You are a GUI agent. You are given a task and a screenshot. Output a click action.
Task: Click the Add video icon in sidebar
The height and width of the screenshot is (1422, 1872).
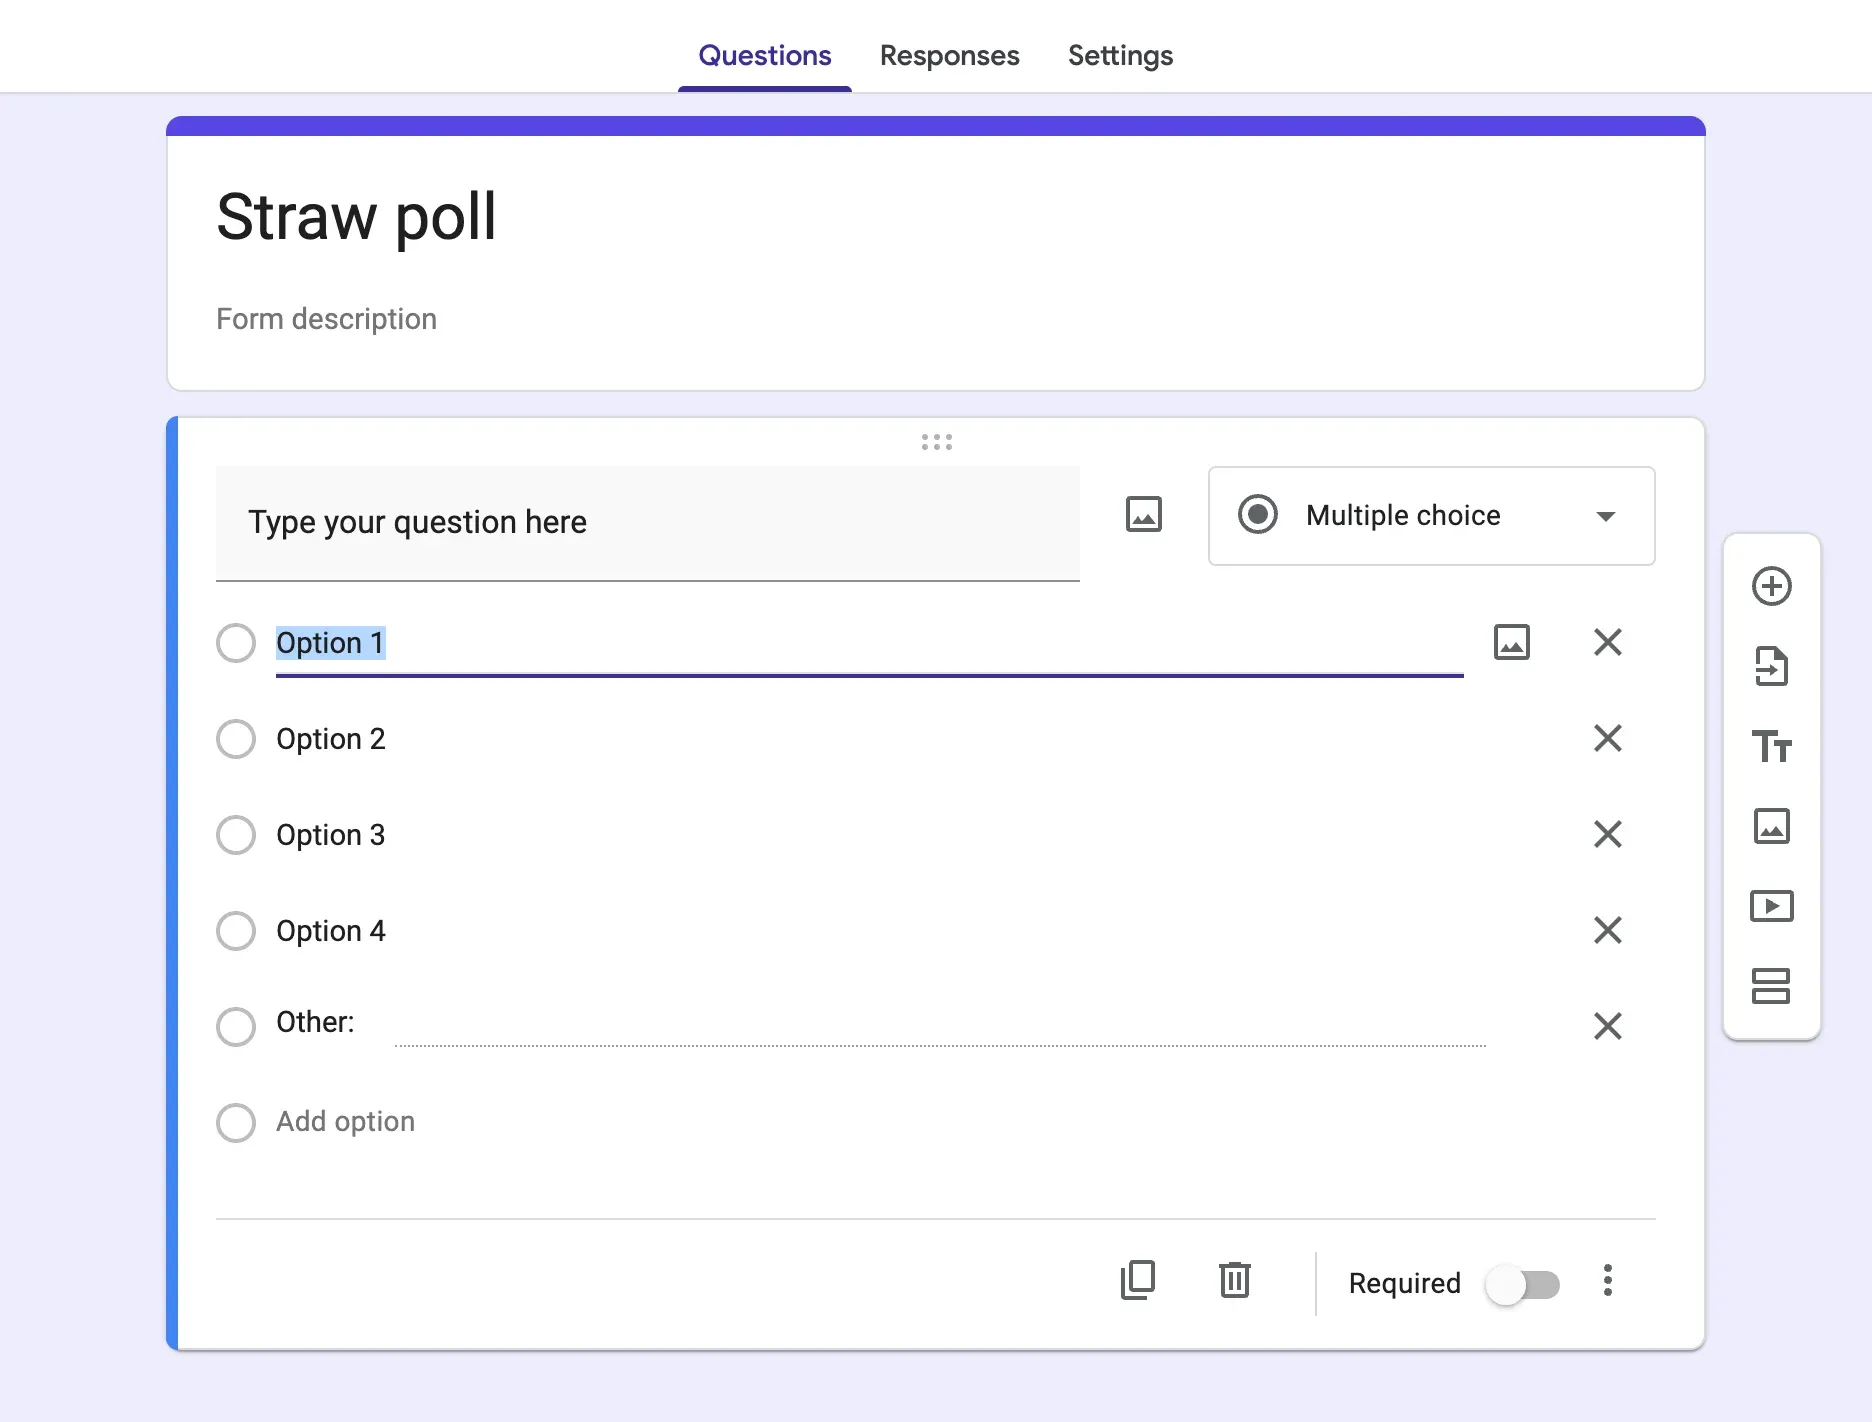(x=1771, y=906)
